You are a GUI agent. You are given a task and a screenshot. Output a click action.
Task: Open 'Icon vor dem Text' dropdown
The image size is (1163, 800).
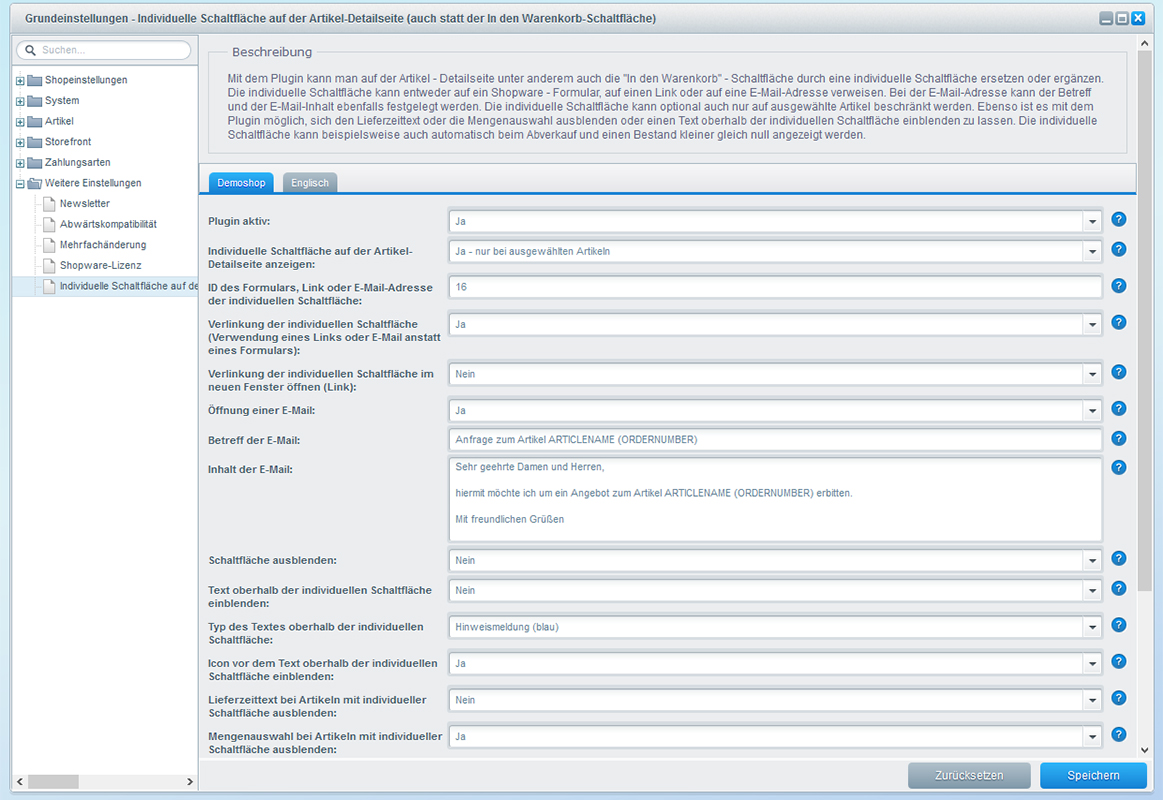(1092, 664)
